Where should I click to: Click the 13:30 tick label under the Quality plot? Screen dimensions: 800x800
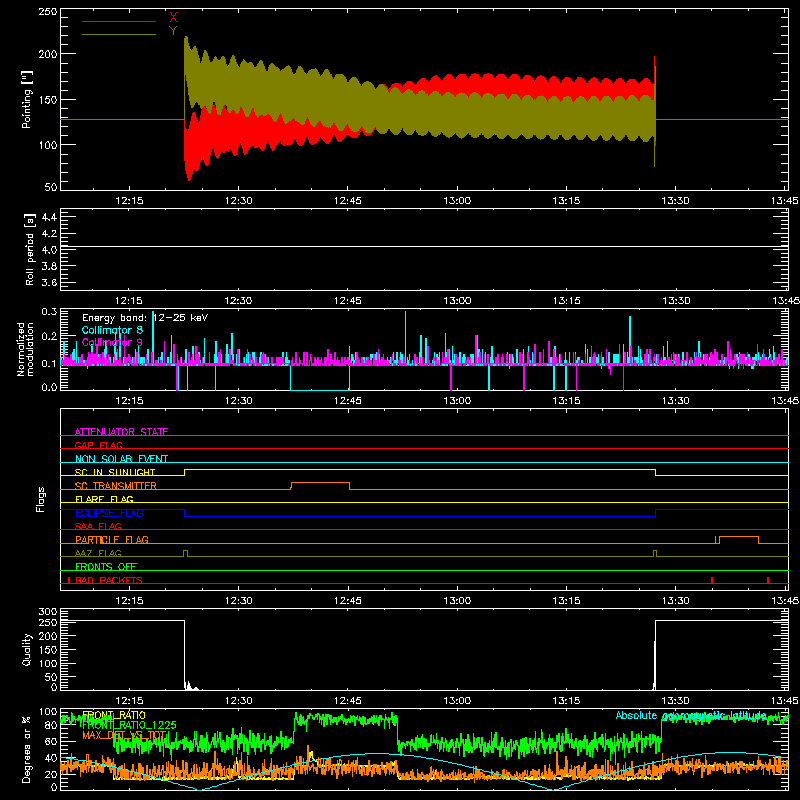676,701
